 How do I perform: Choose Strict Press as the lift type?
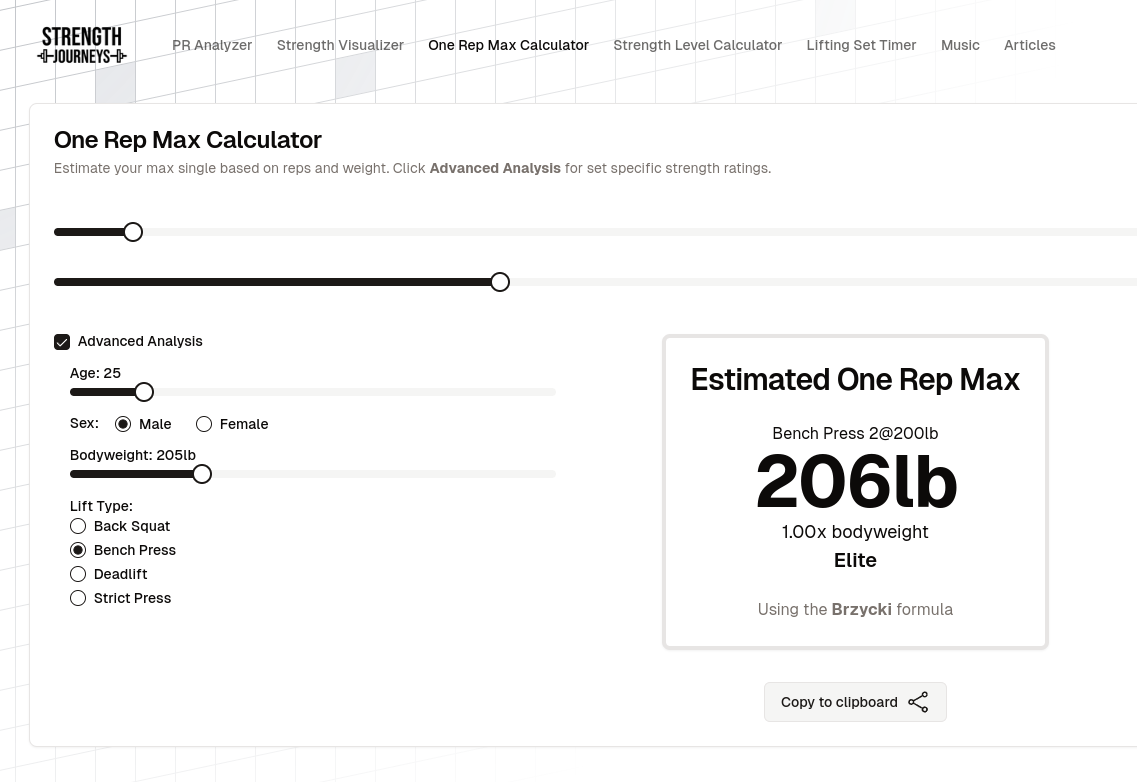click(x=78, y=598)
